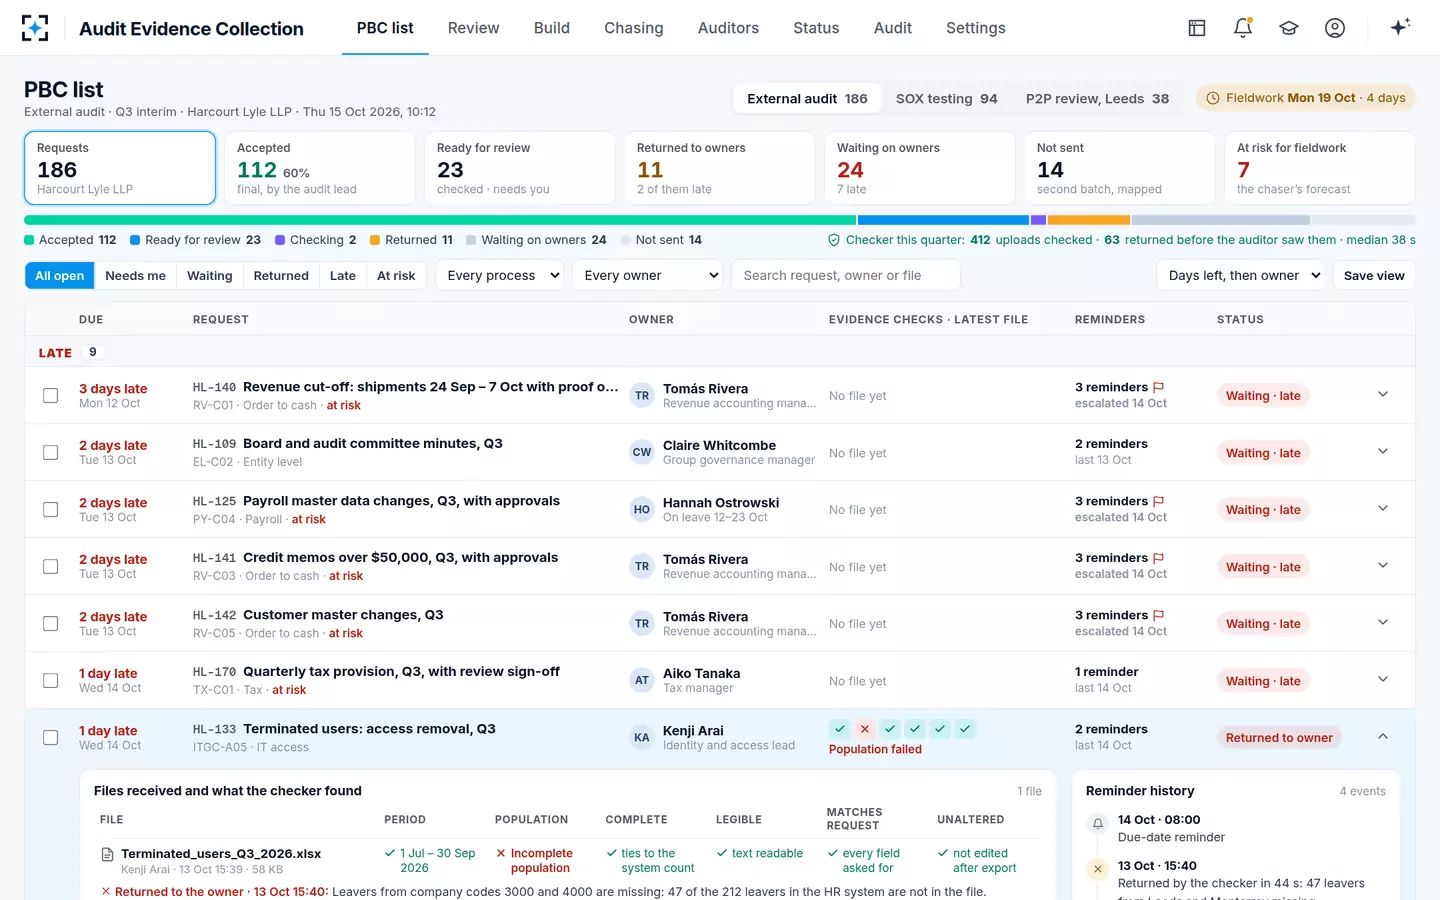Select the SOX testing 94 engagement

tap(946, 98)
